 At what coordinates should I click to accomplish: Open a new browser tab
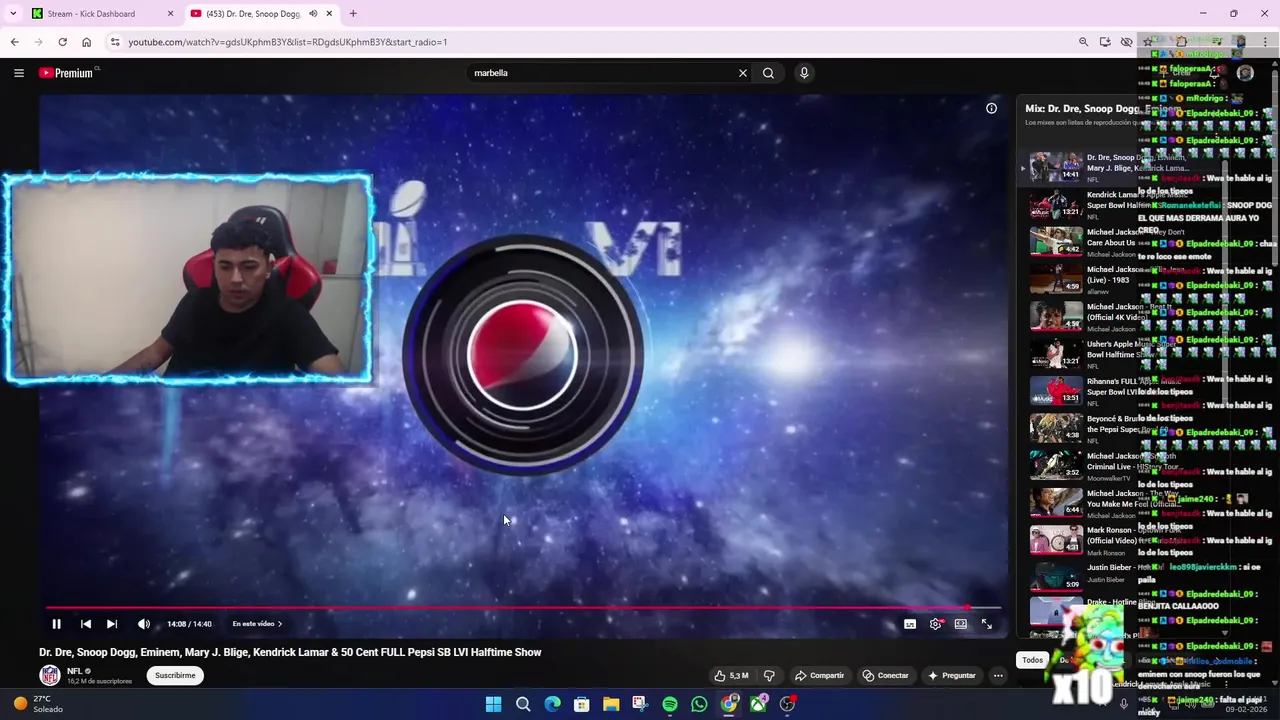tap(353, 14)
